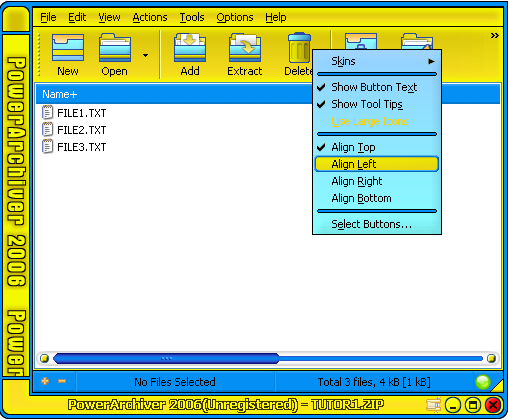Open Select Buttons... dialog
The height and width of the screenshot is (419, 508).
pyautogui.click(x=377, y=224)
